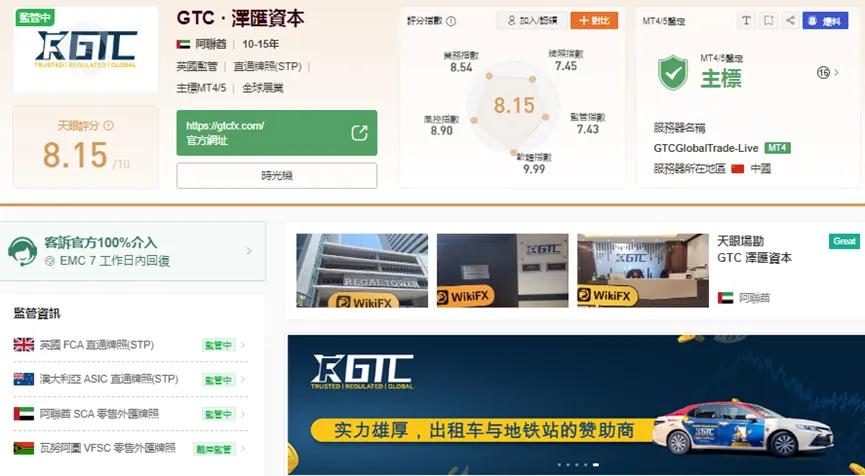
Task: Click the green Great badge
Action: pyautogui.click(x=844, y=241)
